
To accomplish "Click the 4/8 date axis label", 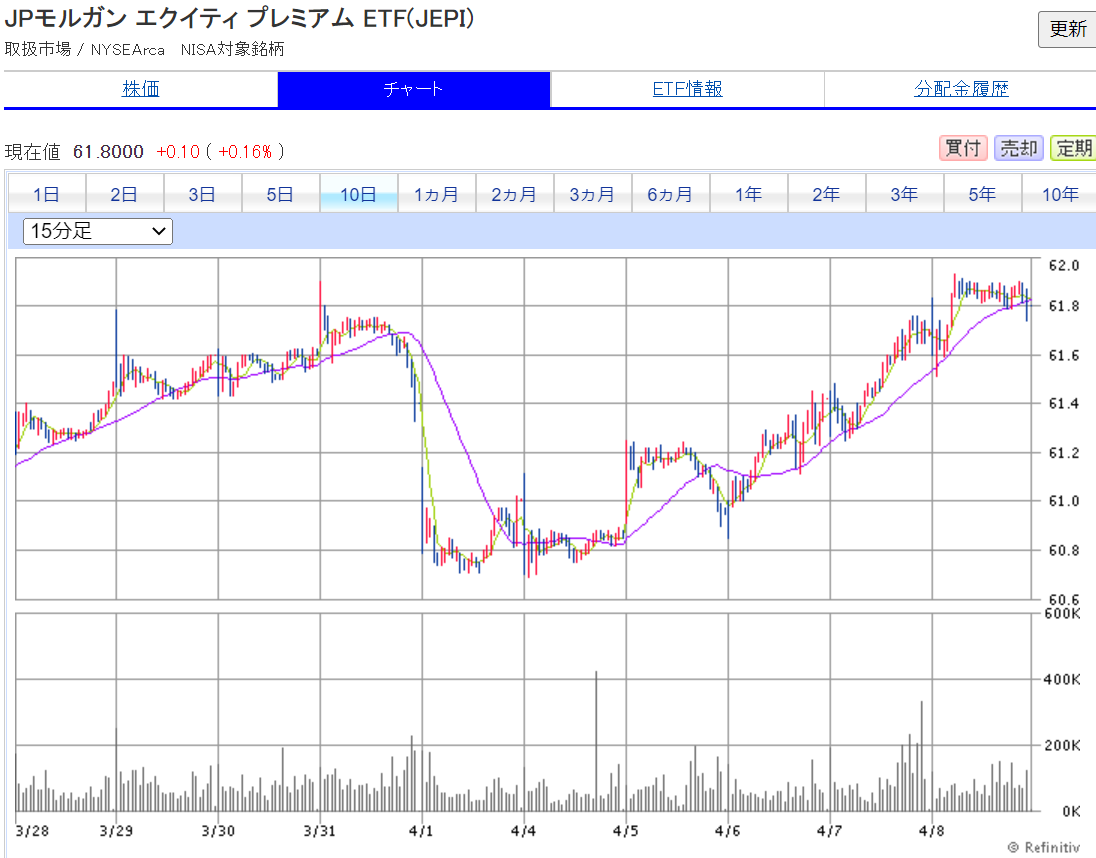I will (932, 831).
